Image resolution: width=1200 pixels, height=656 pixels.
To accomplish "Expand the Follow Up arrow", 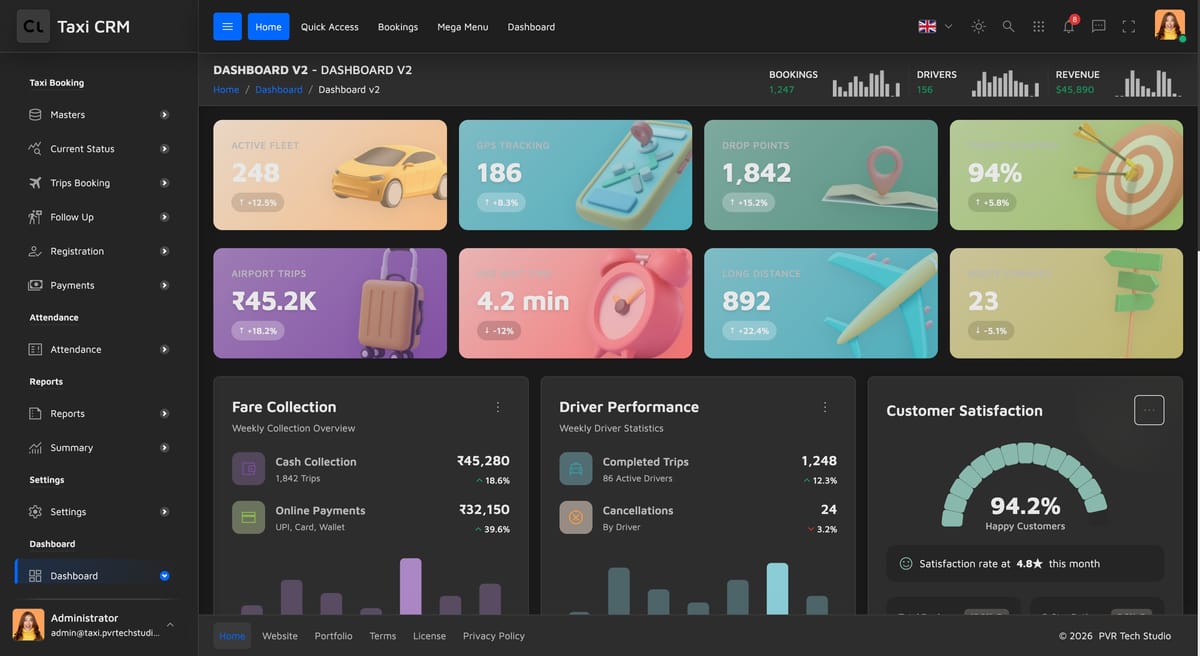I will click(x=164, y=217).
